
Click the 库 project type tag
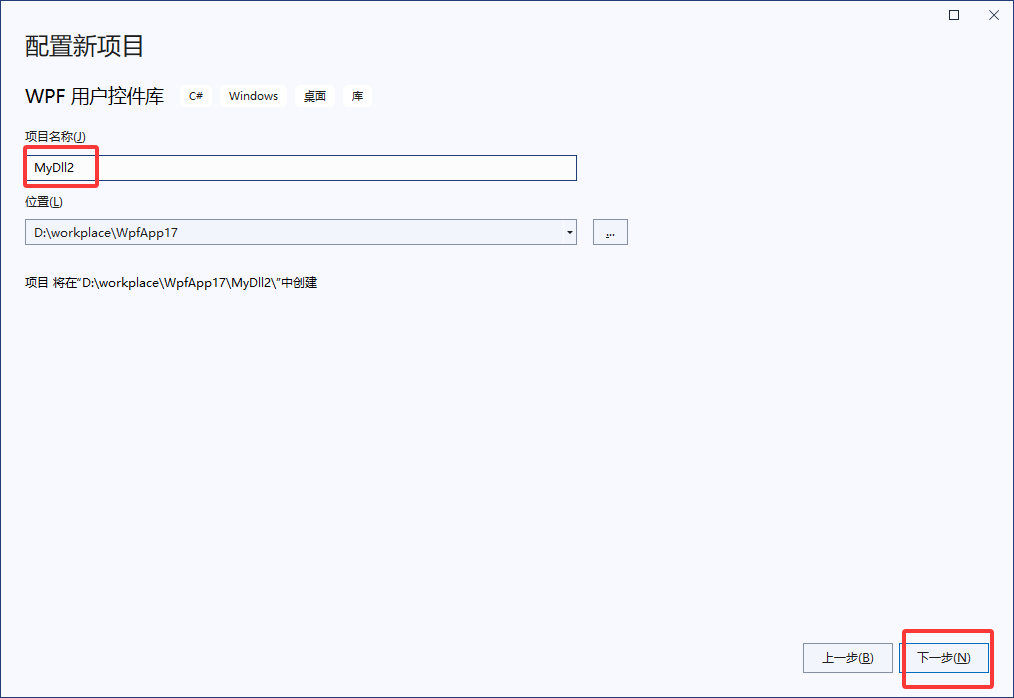pyautogui.click(x=357, y=95)
